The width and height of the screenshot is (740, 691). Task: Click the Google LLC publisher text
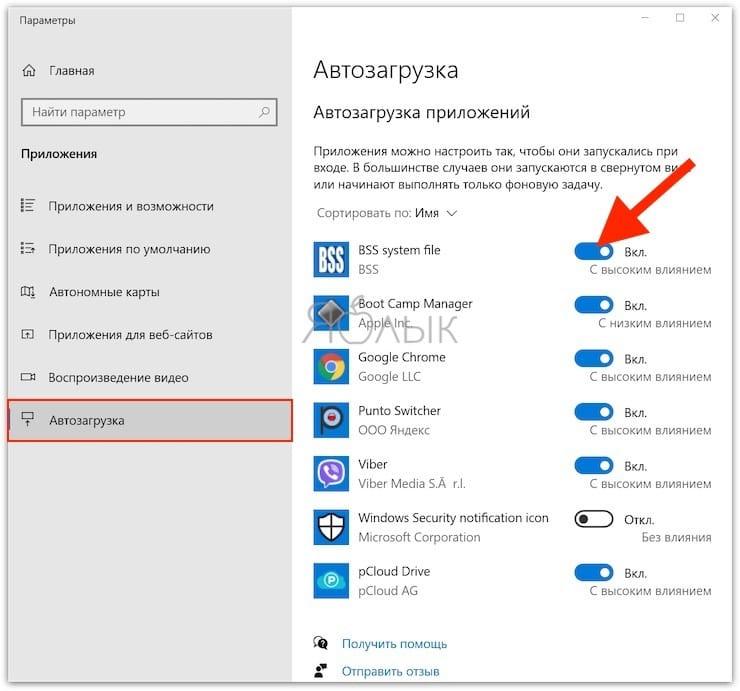[389, 377]
